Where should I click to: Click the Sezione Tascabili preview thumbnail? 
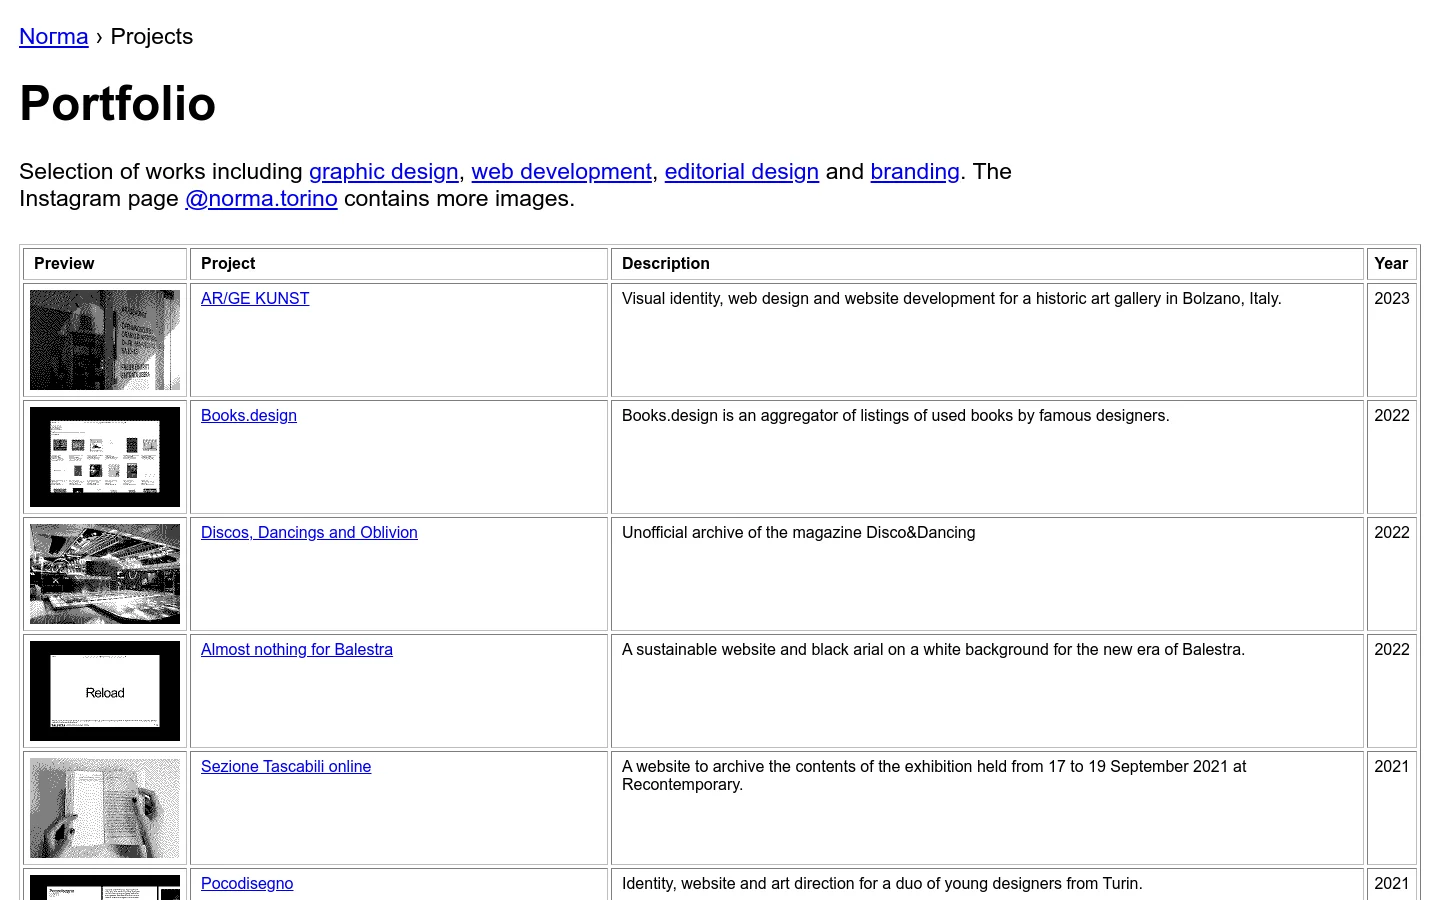click(x=105, y=808)
